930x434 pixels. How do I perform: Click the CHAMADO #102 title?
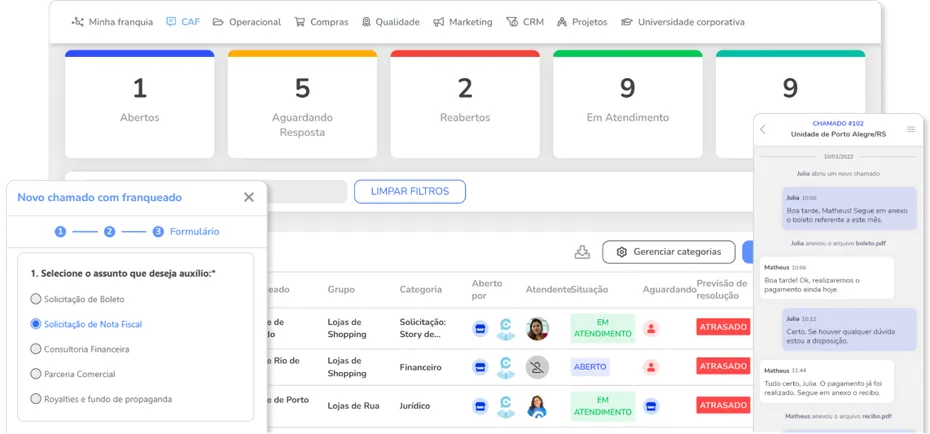[x=838, y=123]
